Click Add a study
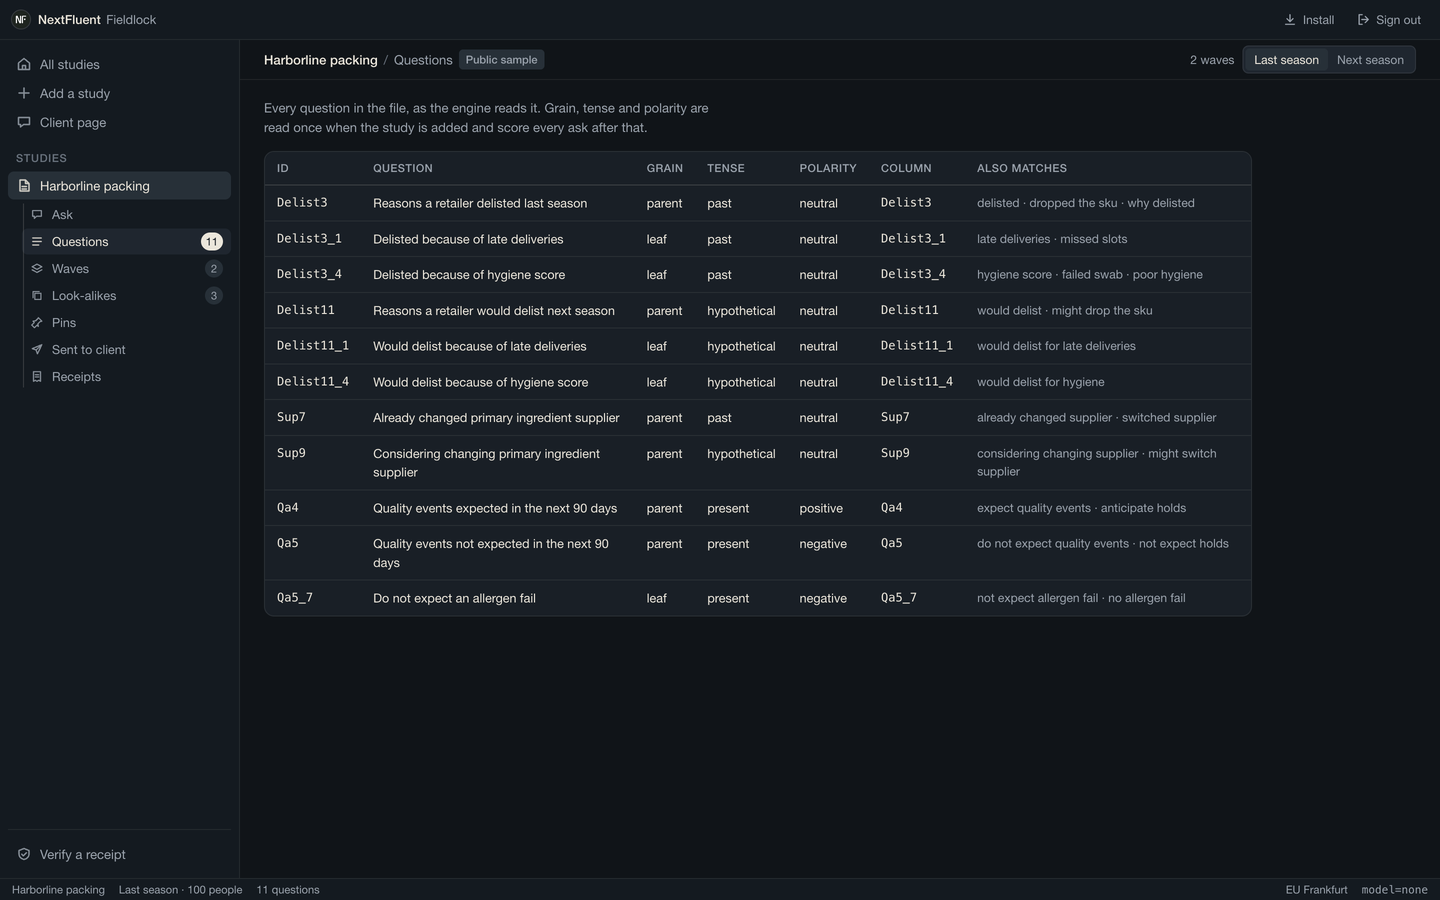 tap(119, 94)
